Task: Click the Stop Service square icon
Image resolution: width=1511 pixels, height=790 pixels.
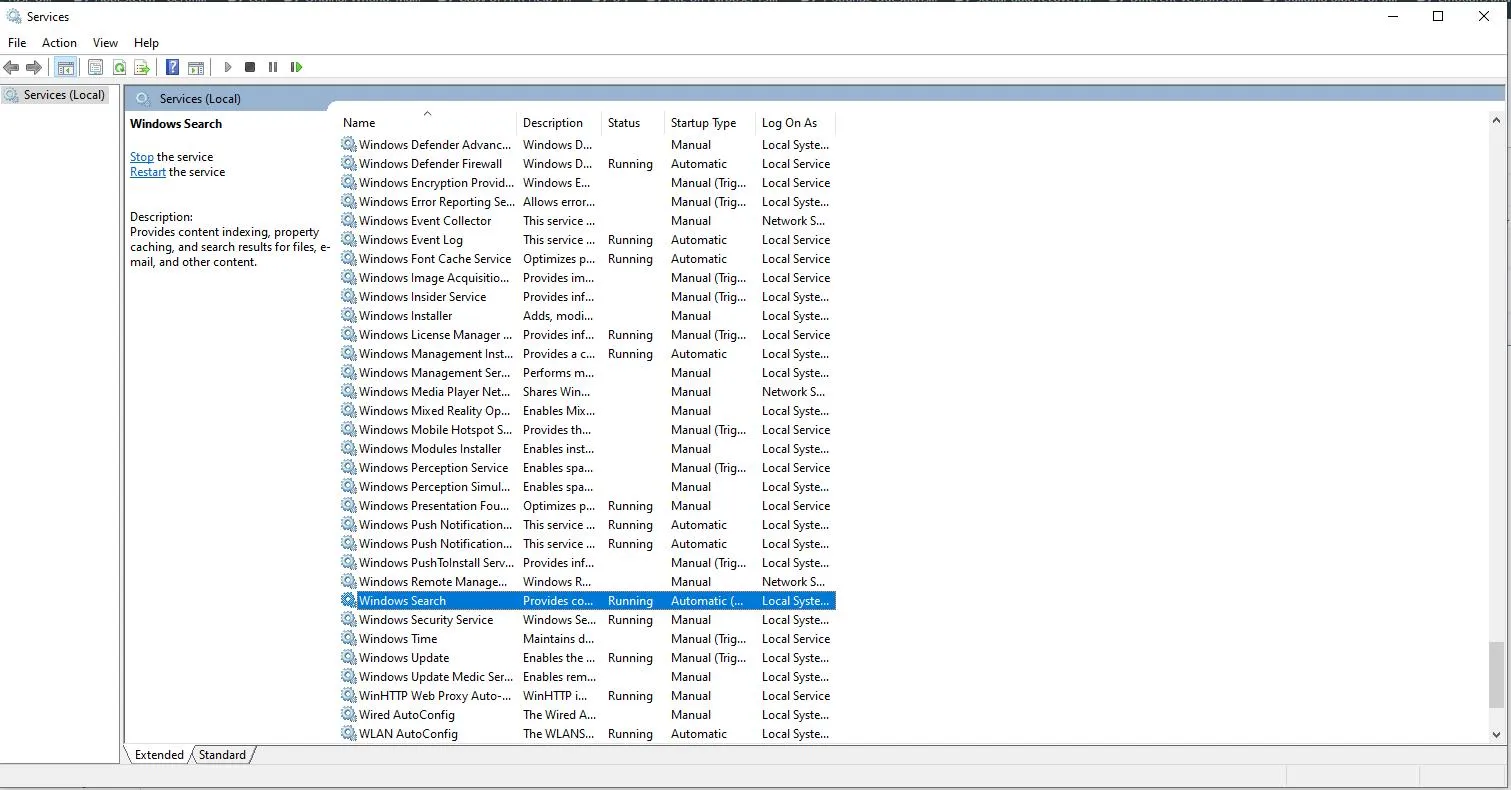Action: pyautogui.click(x=250, y=67)
